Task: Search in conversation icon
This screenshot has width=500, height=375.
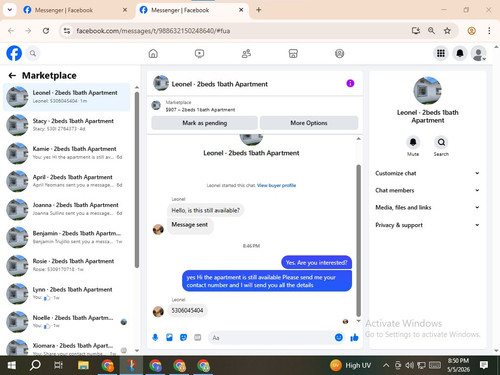Action: pos(441,142)
